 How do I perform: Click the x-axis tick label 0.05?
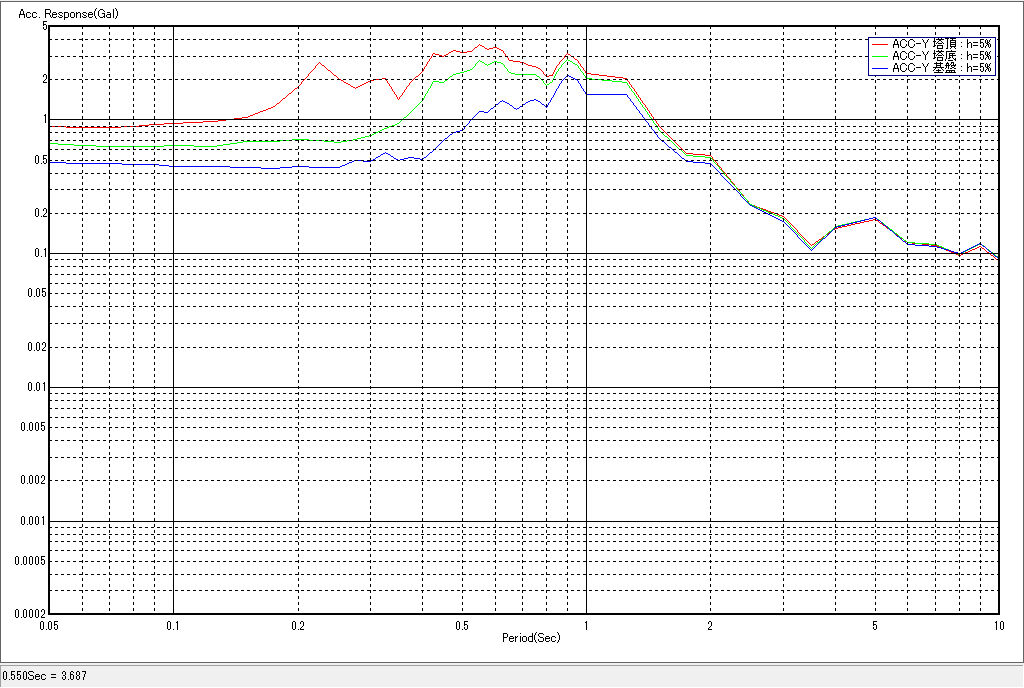[49, 625]
